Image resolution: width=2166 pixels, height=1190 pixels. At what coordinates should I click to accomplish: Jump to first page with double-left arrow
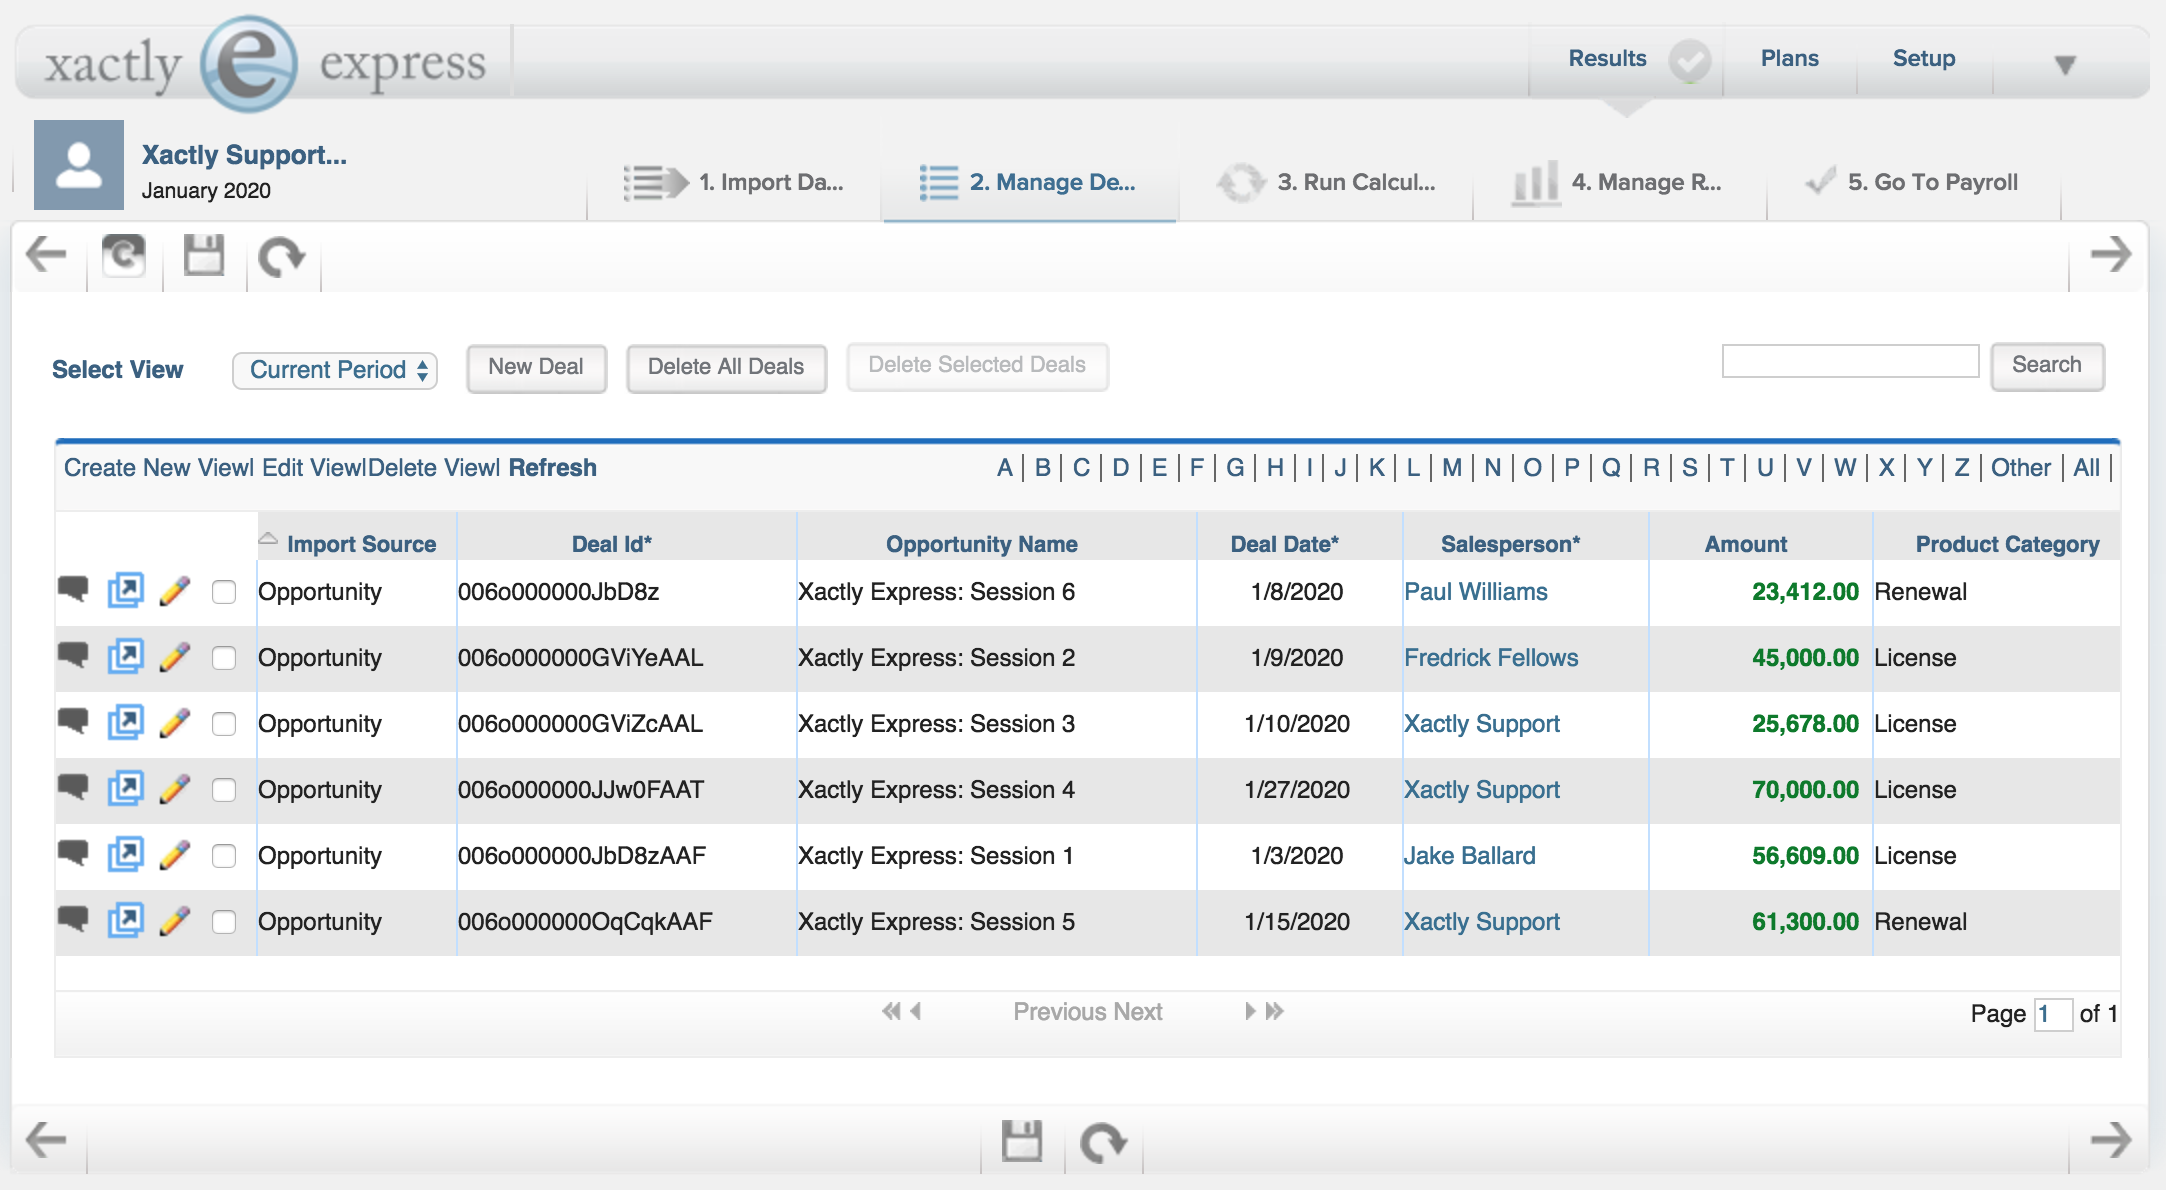(x=891, y=1011)
